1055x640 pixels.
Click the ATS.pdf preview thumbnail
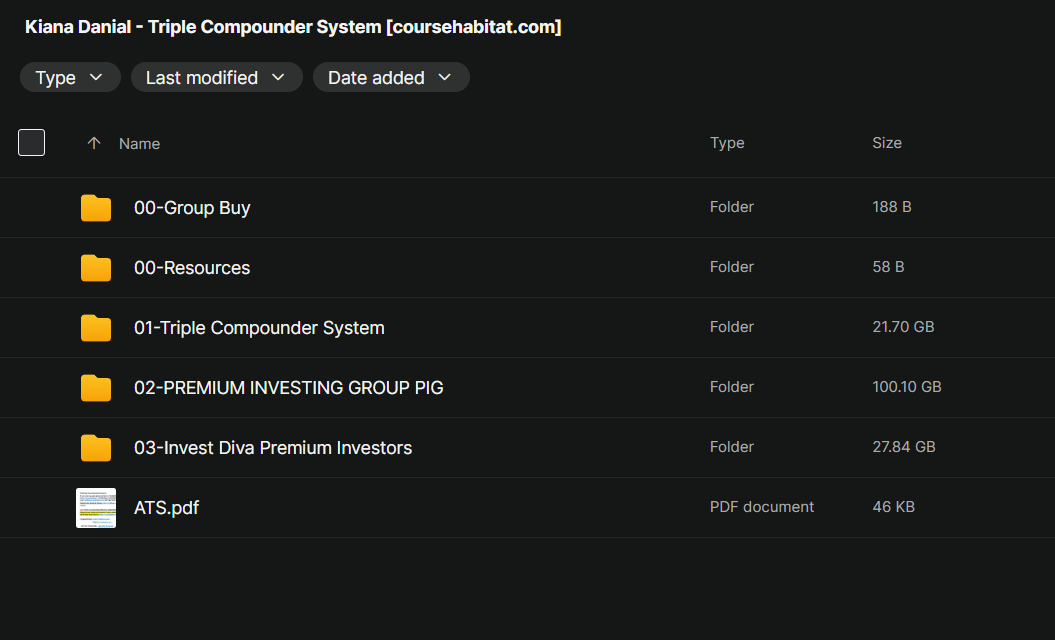[x=96, y=507]
